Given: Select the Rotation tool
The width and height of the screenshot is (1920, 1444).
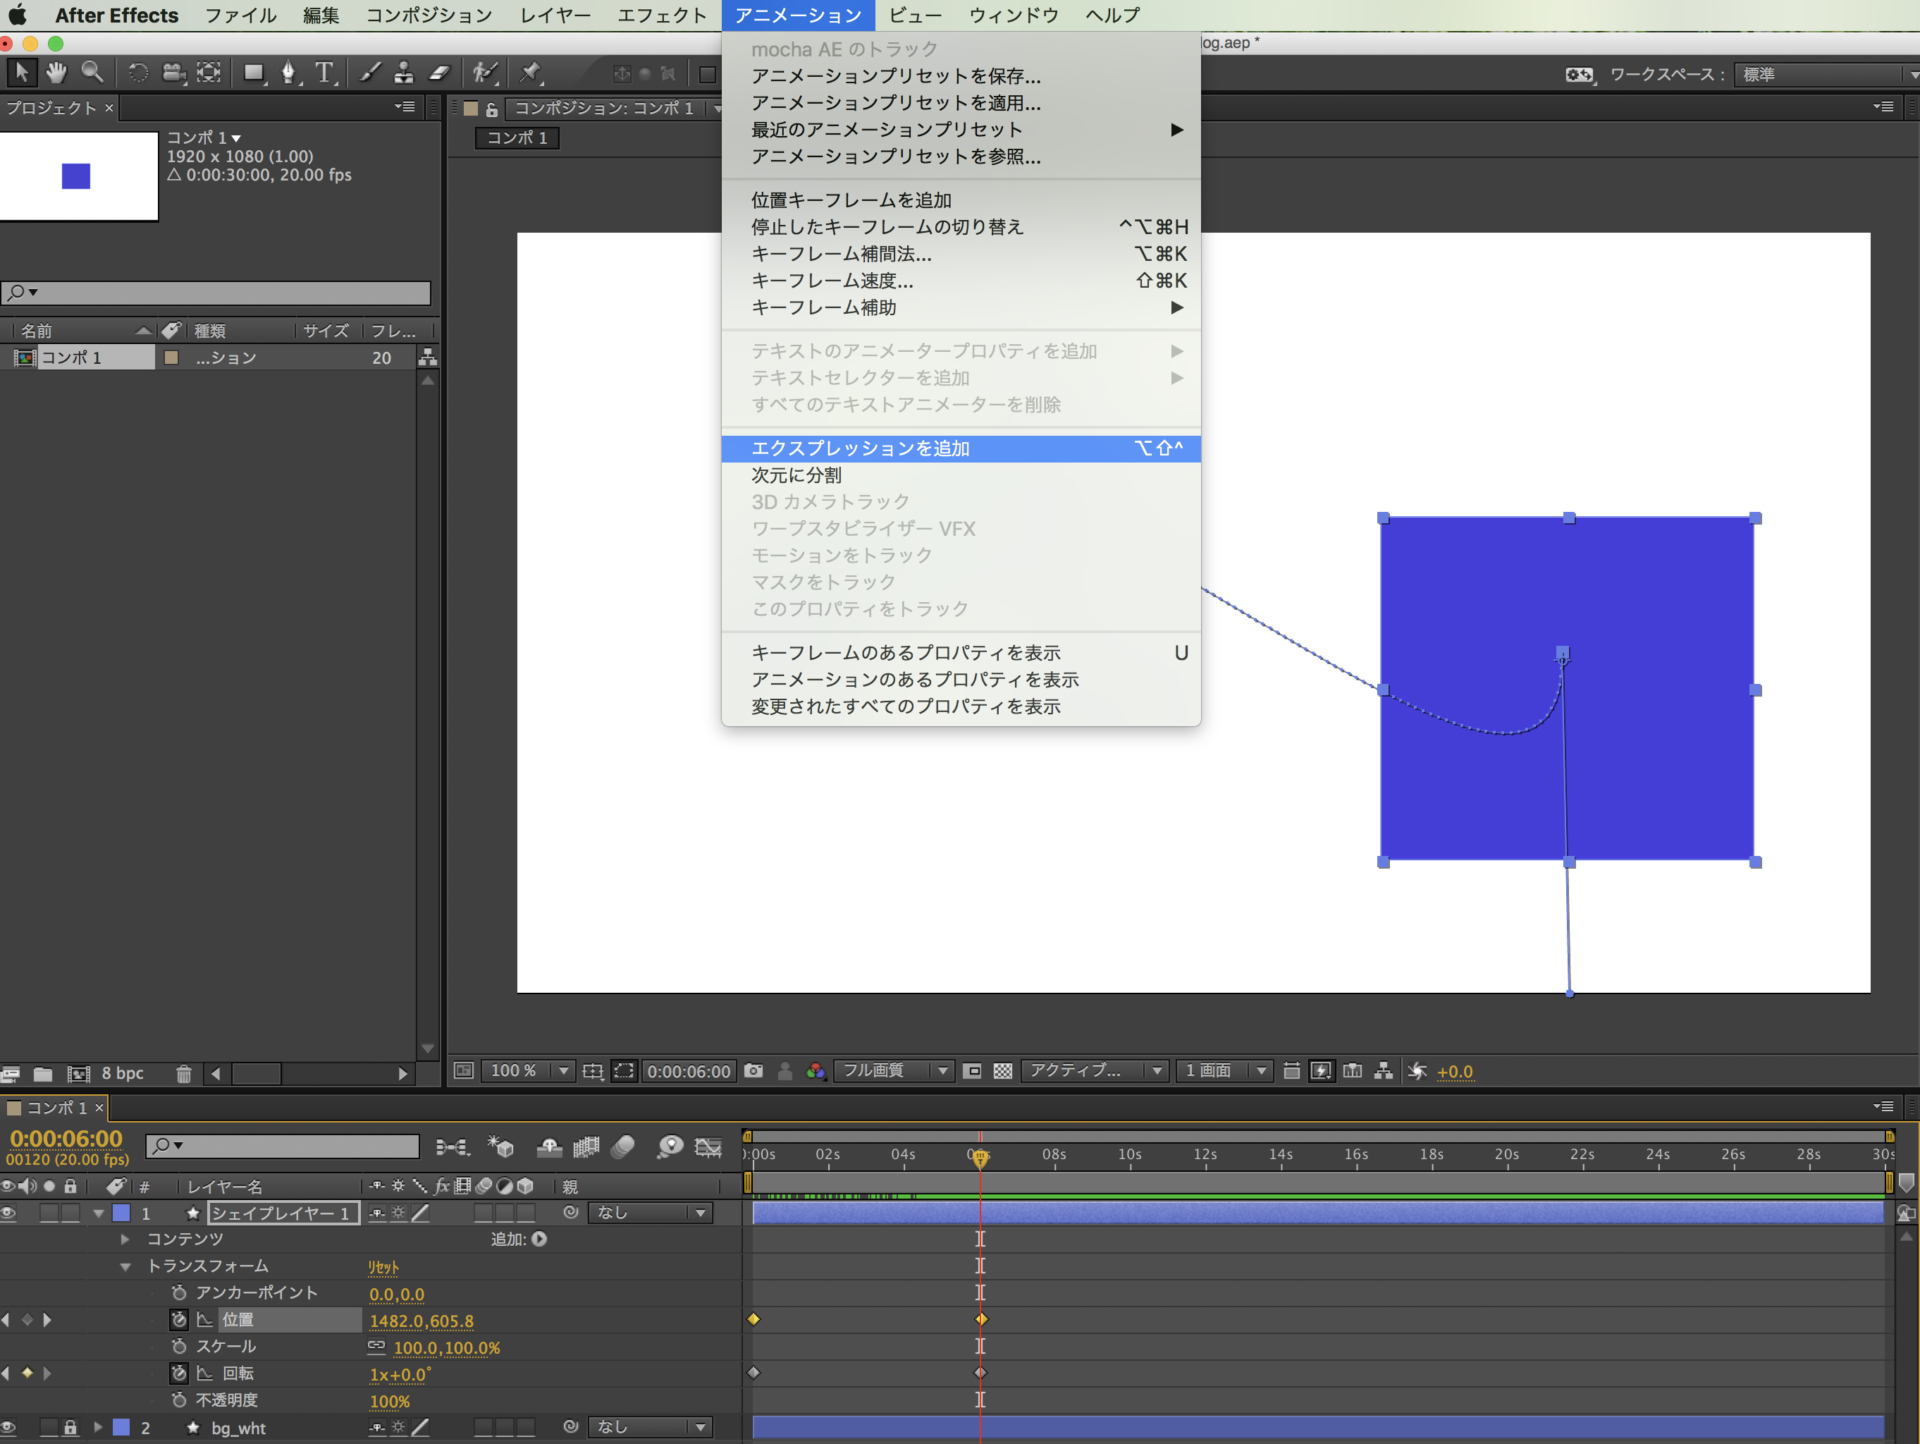Looking at the screenshot, I should point(138,72).
